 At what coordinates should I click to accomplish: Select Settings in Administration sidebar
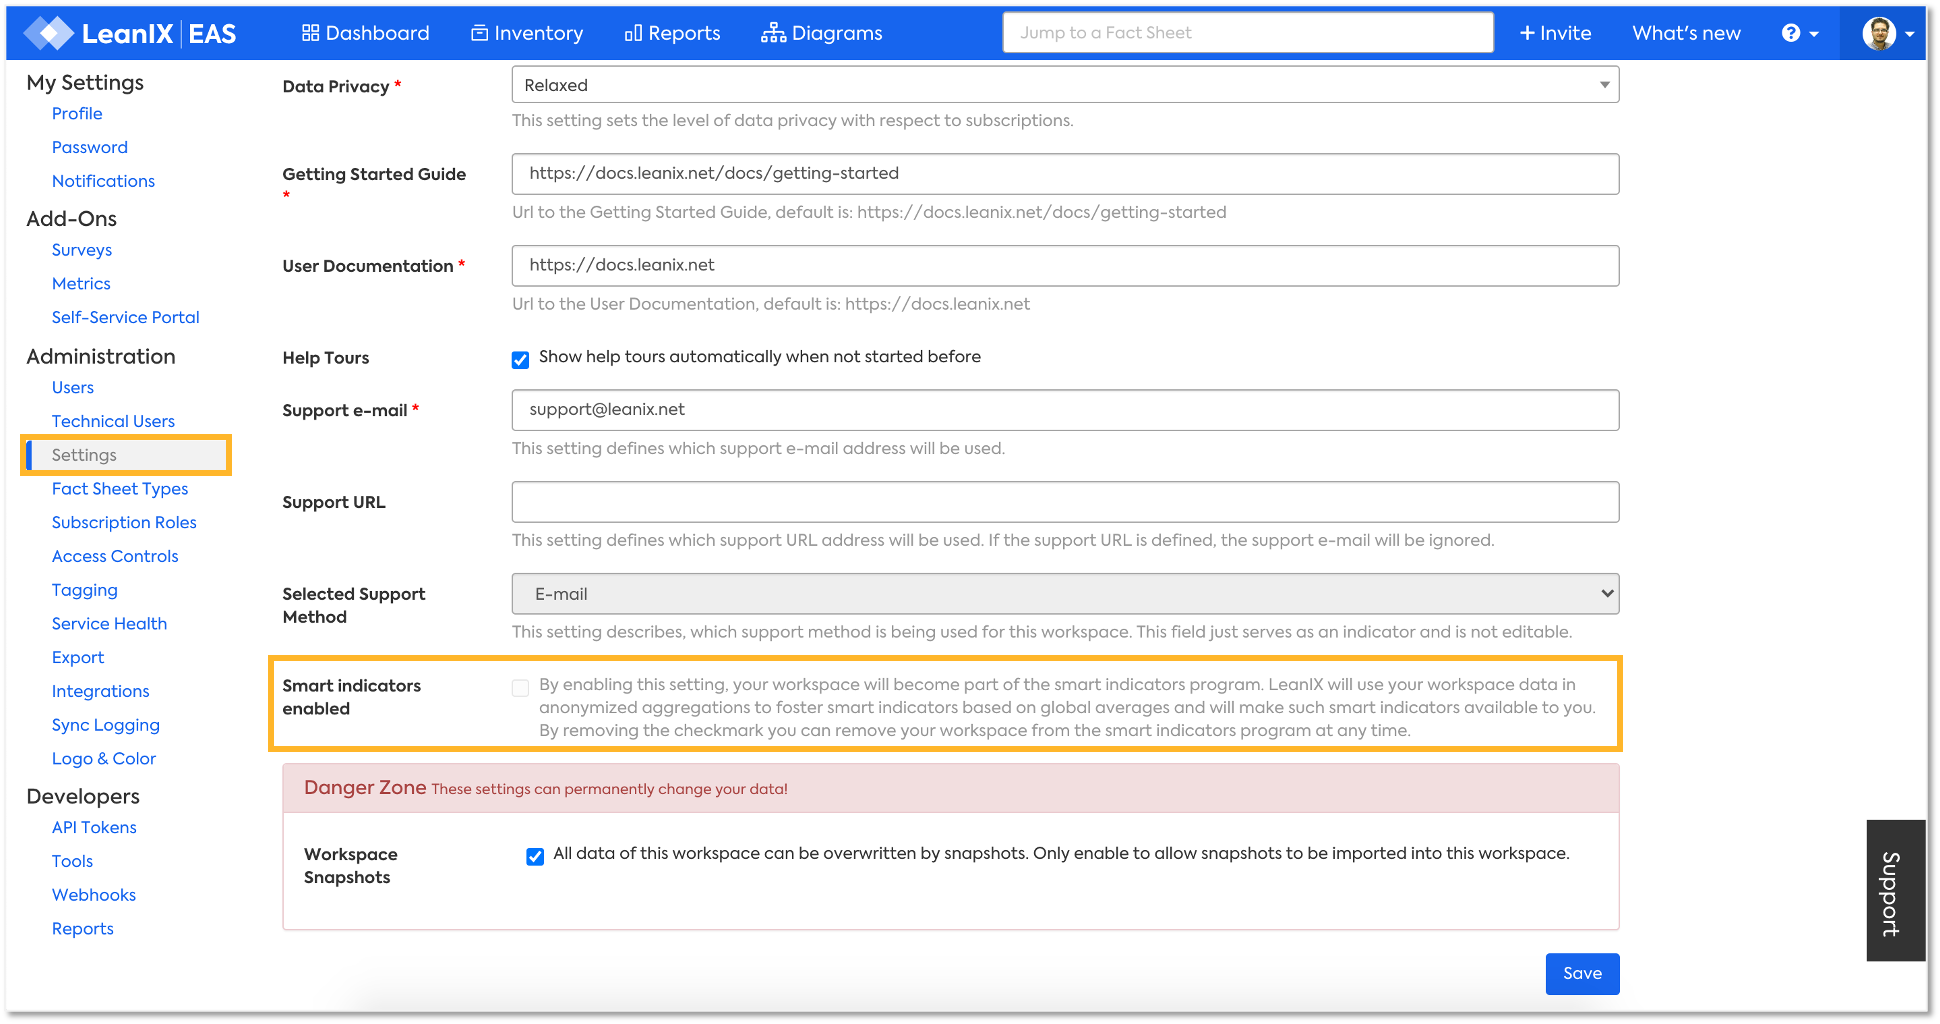click(x=126, y=455)
